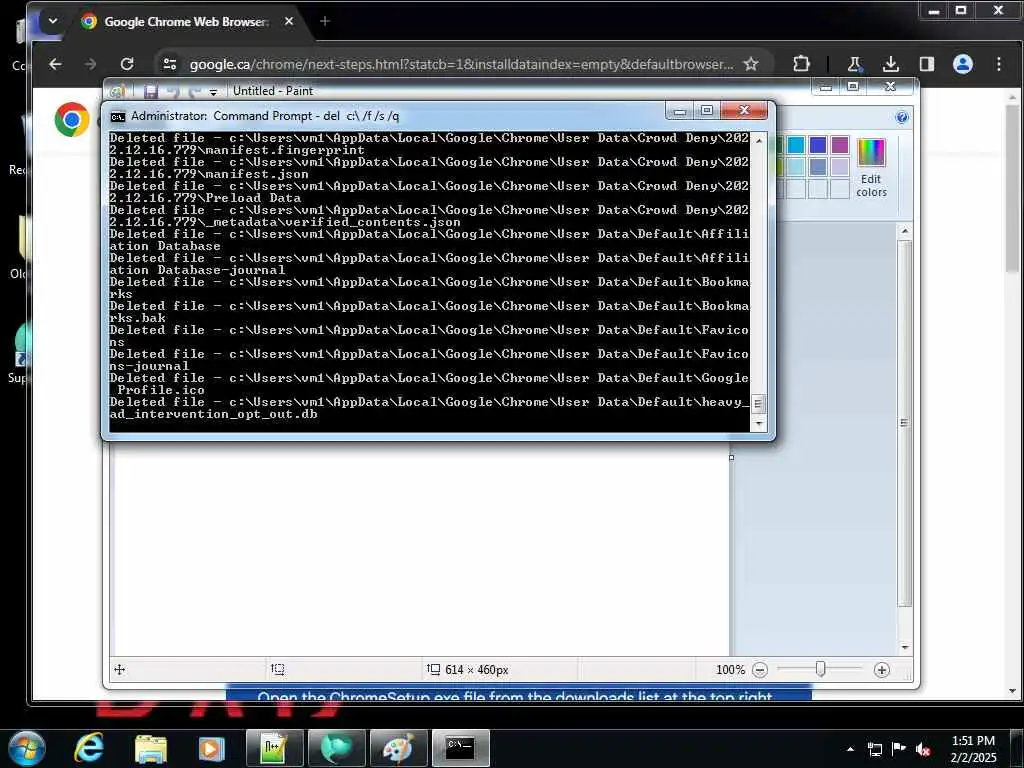The width and height of the screenshot is (1024, 768).
Task: Pick the turquoise color swatch in Paint
Action: tap(795, 145)
